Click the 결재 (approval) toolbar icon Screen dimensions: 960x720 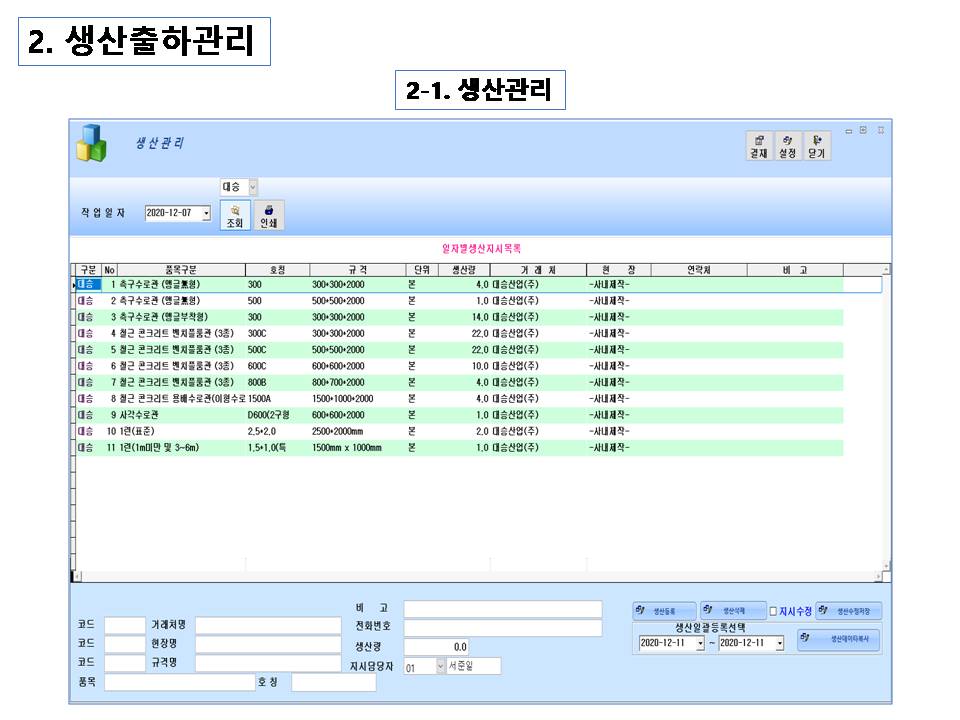759,146
